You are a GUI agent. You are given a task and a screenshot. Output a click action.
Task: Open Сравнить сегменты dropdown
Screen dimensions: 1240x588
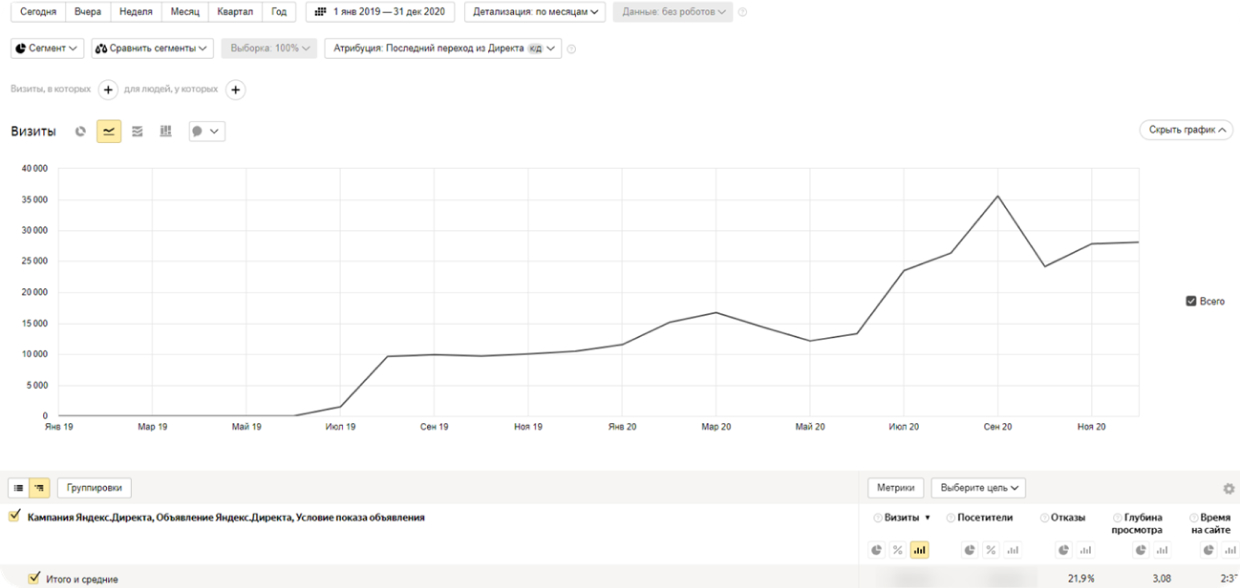click(152, 48)
